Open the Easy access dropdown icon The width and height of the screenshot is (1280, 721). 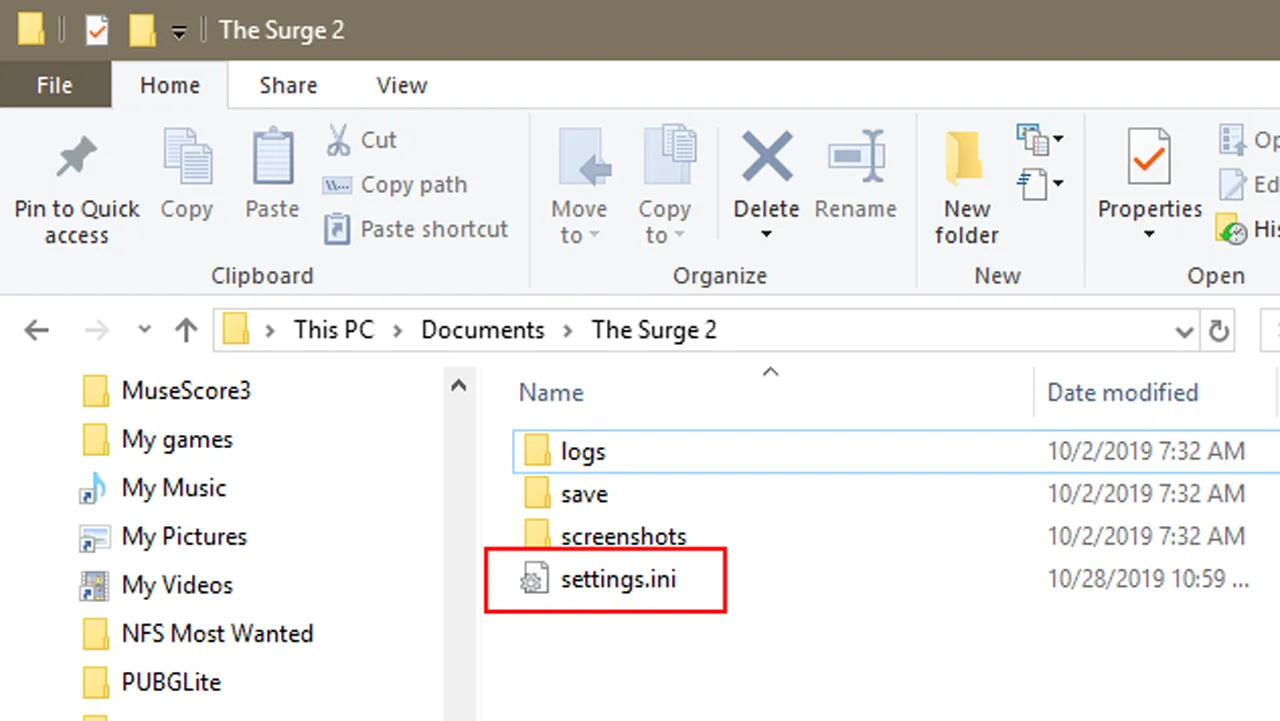tap(1039, 184)
